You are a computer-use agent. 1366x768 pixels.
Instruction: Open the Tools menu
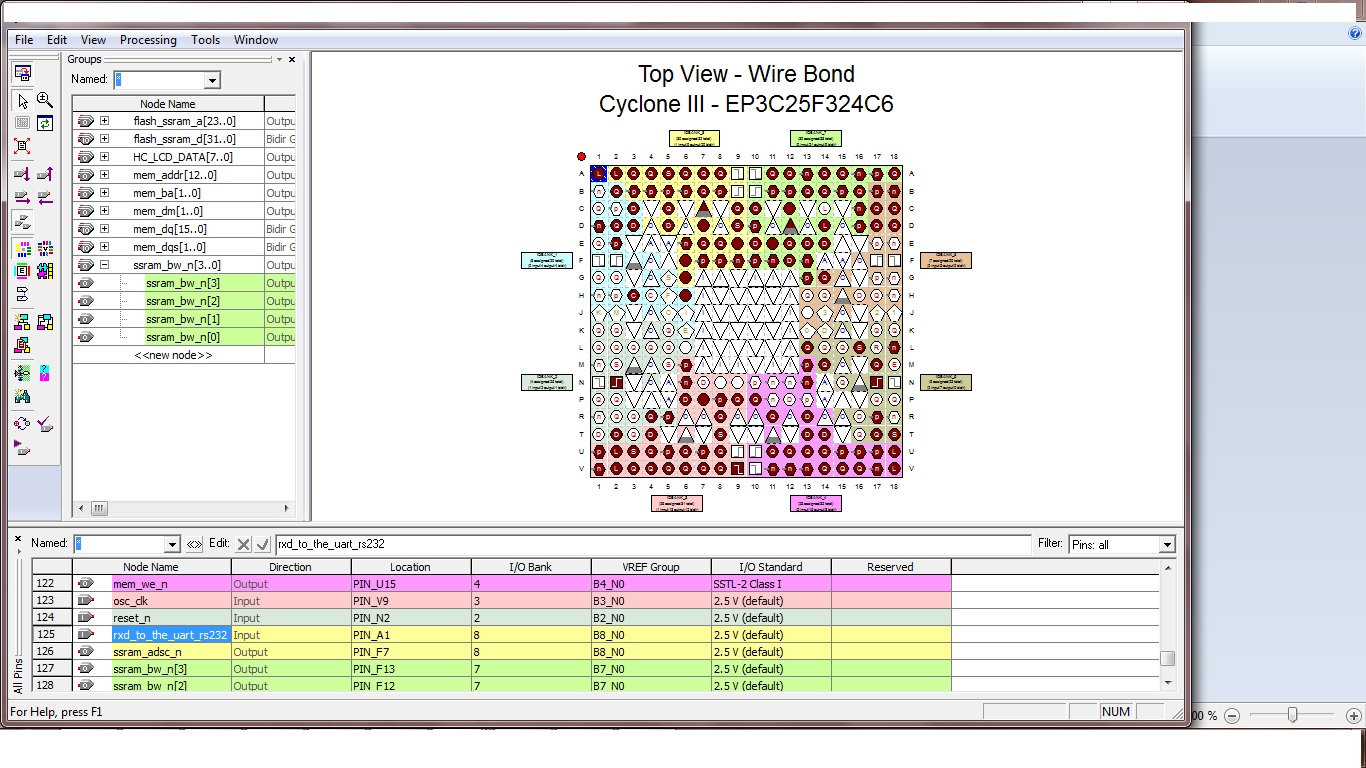point(205,40)
